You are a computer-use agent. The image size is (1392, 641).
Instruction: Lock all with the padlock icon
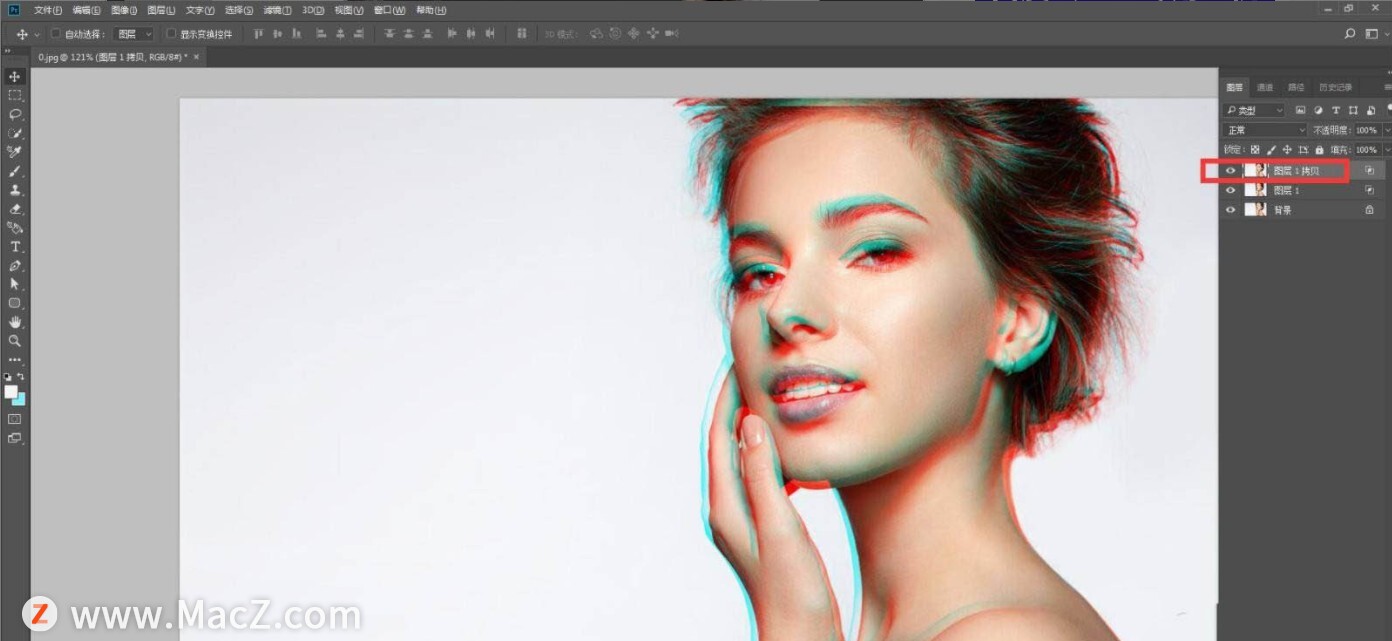tap(1318, 150)
